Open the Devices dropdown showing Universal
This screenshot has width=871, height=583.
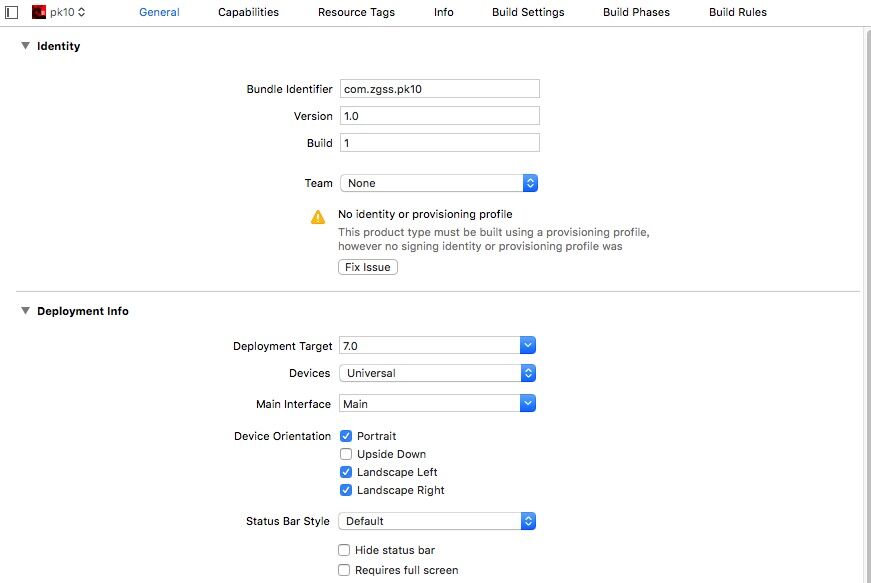pyautogui.click(x=437, y=373)
